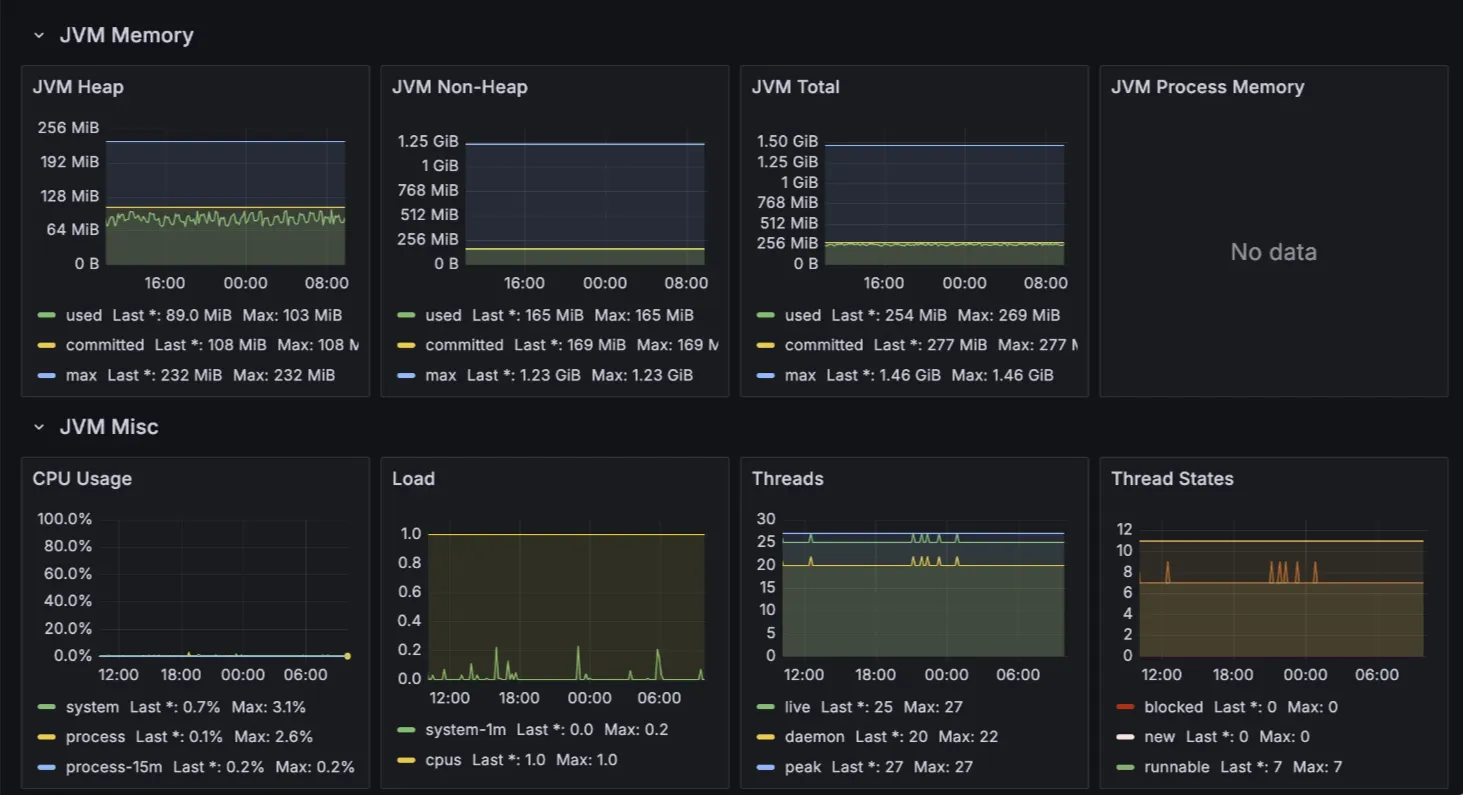
Task: Click 'Max: 269 MiB' in JVM Total legend
Action: click(1008, 315)
